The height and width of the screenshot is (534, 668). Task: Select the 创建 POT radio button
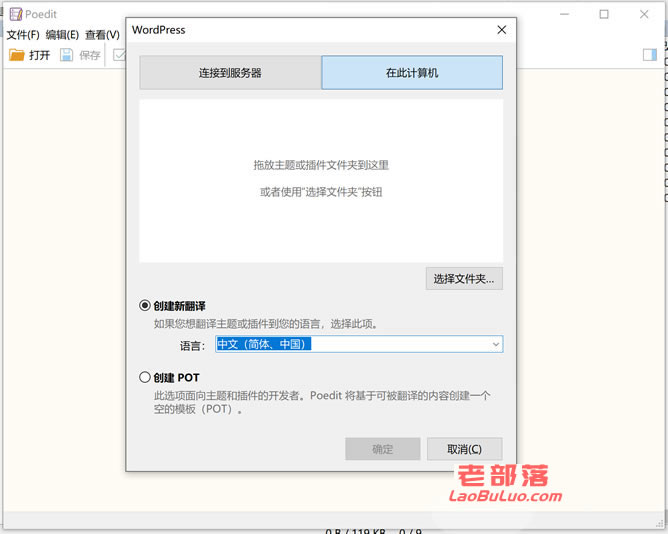[145, 377]
